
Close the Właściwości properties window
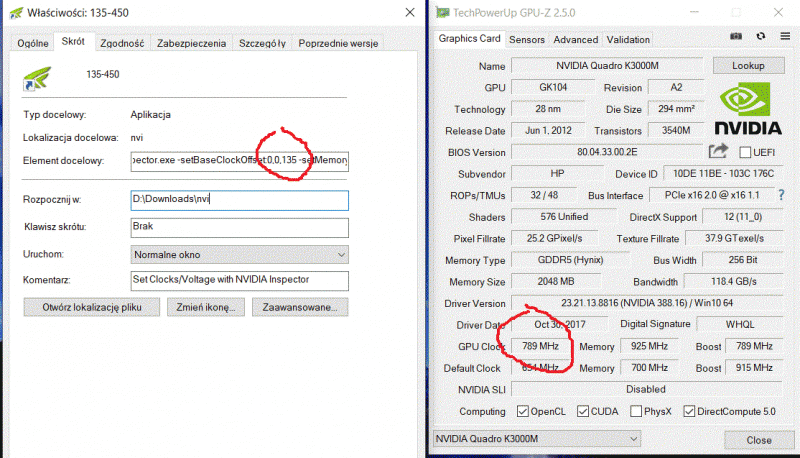click(x=410, y=12)
